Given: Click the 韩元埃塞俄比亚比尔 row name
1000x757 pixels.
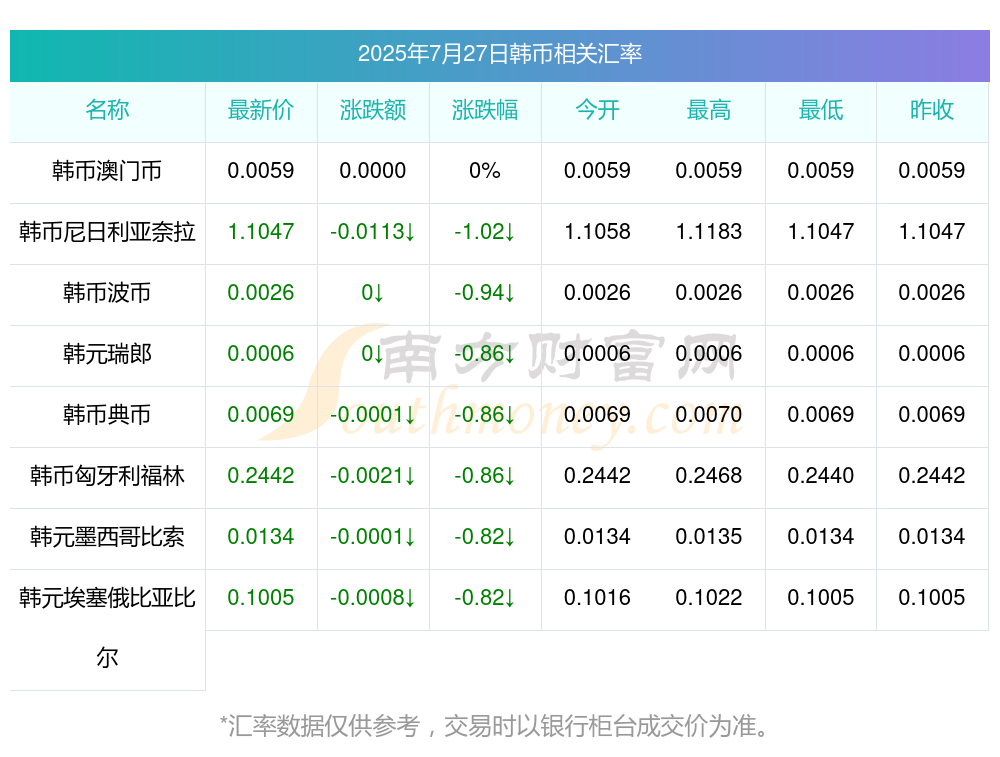Looking at the screenshot, I should click(107, 628).
